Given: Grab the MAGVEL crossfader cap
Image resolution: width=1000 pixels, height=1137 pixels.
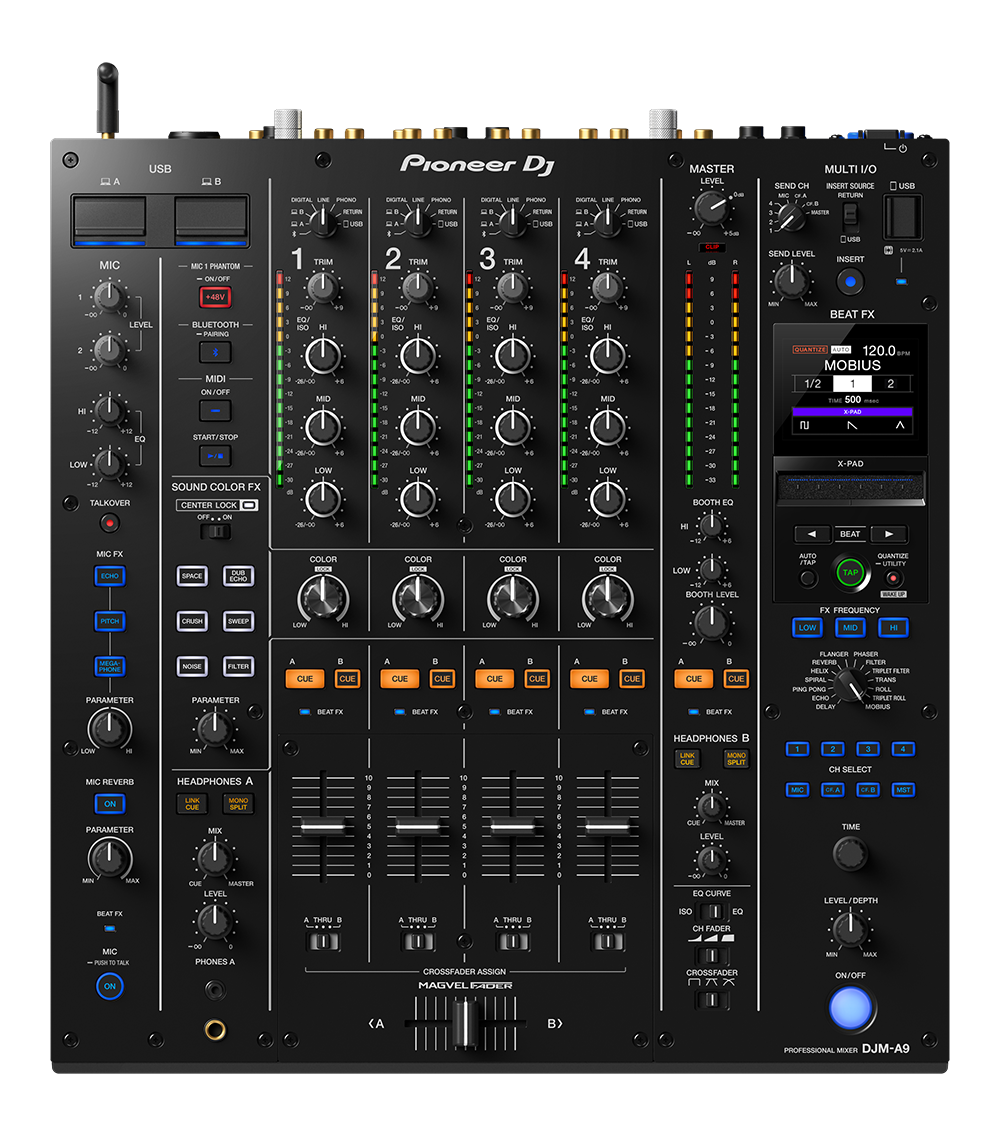Looking at the screenshot, I should (x=465, y=1023).
